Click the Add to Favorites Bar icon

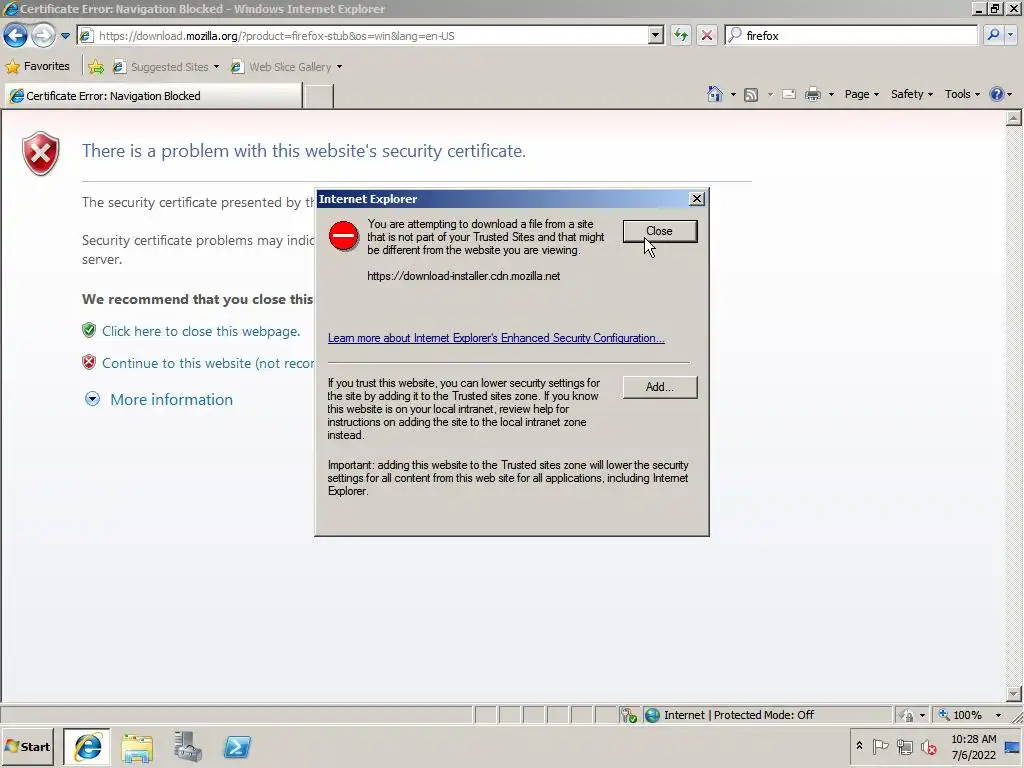[96, 67]
